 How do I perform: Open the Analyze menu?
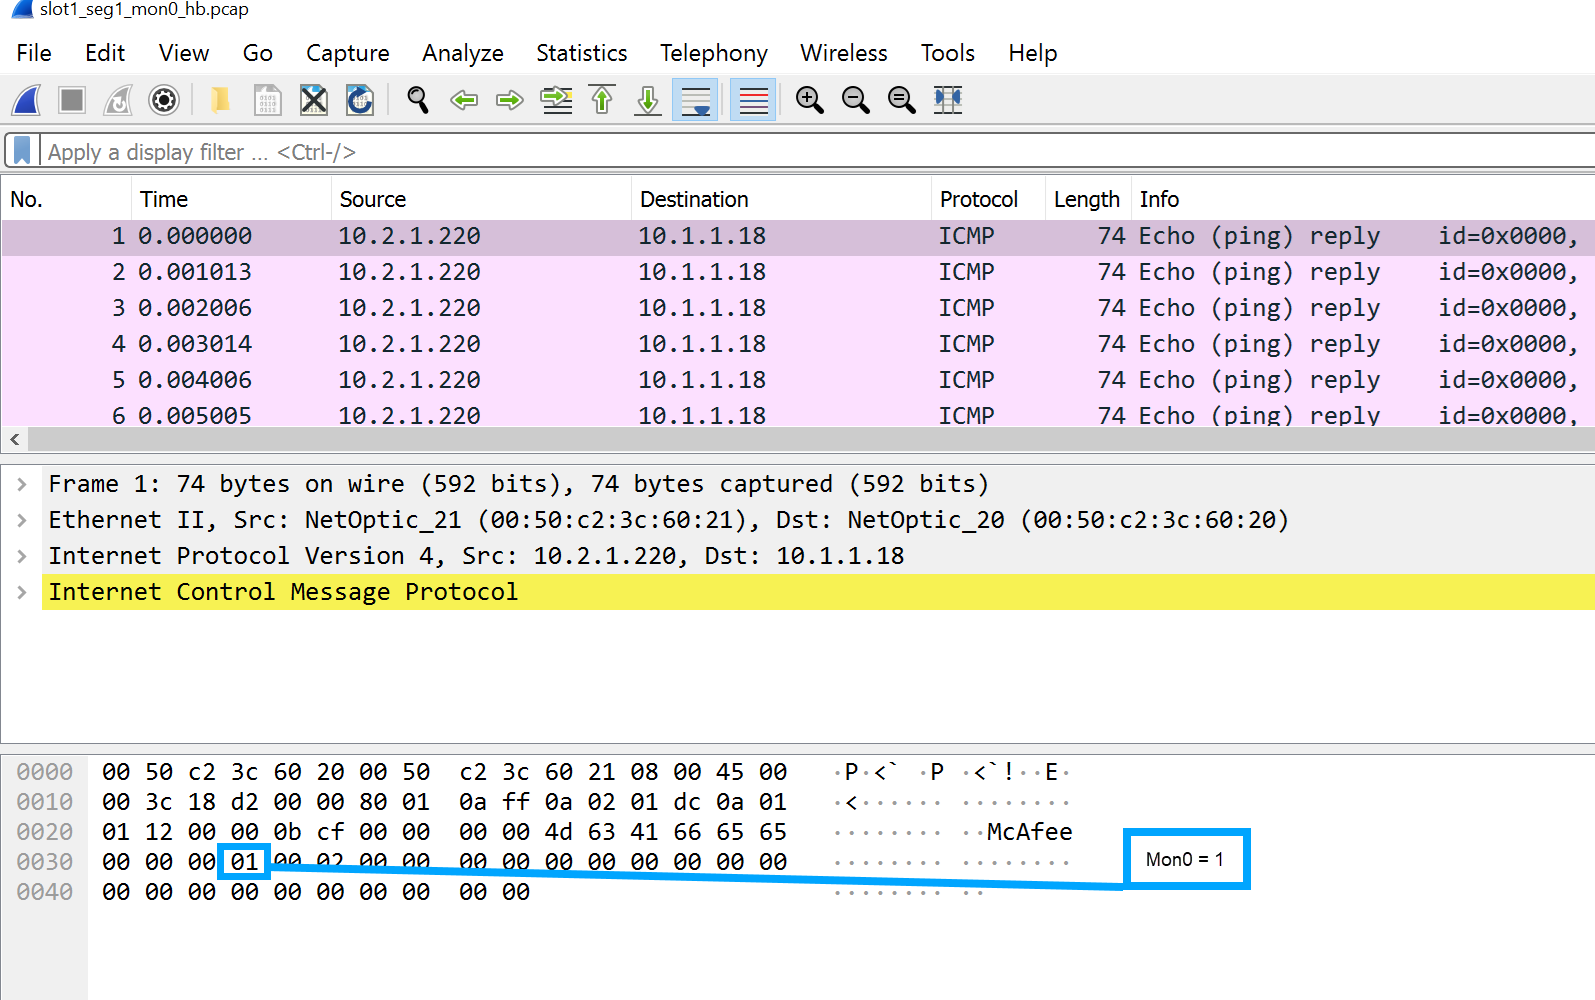463,53
